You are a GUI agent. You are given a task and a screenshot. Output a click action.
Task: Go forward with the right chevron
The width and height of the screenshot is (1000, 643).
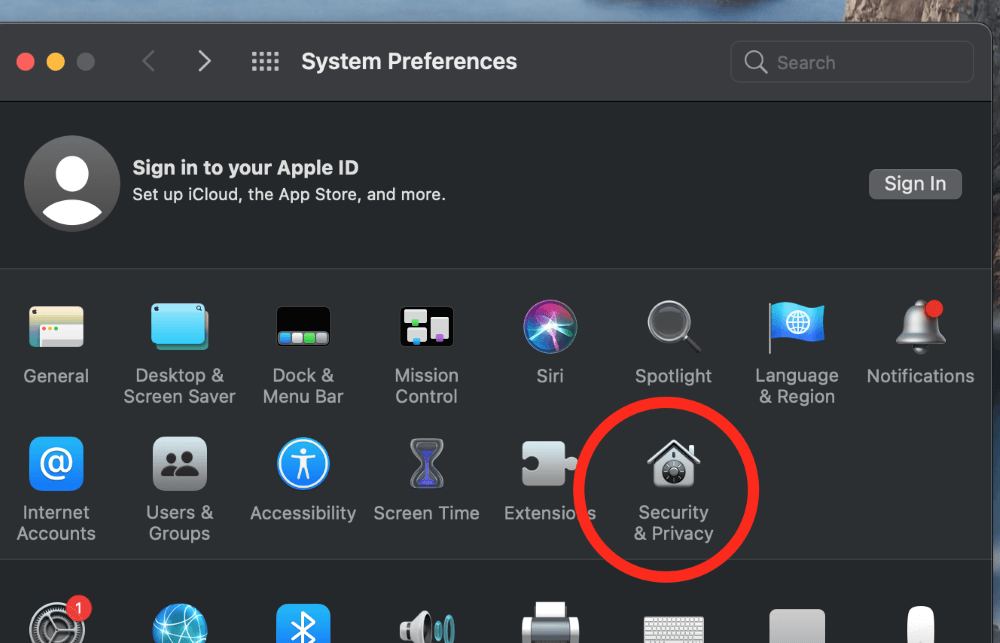click(204, 61)
